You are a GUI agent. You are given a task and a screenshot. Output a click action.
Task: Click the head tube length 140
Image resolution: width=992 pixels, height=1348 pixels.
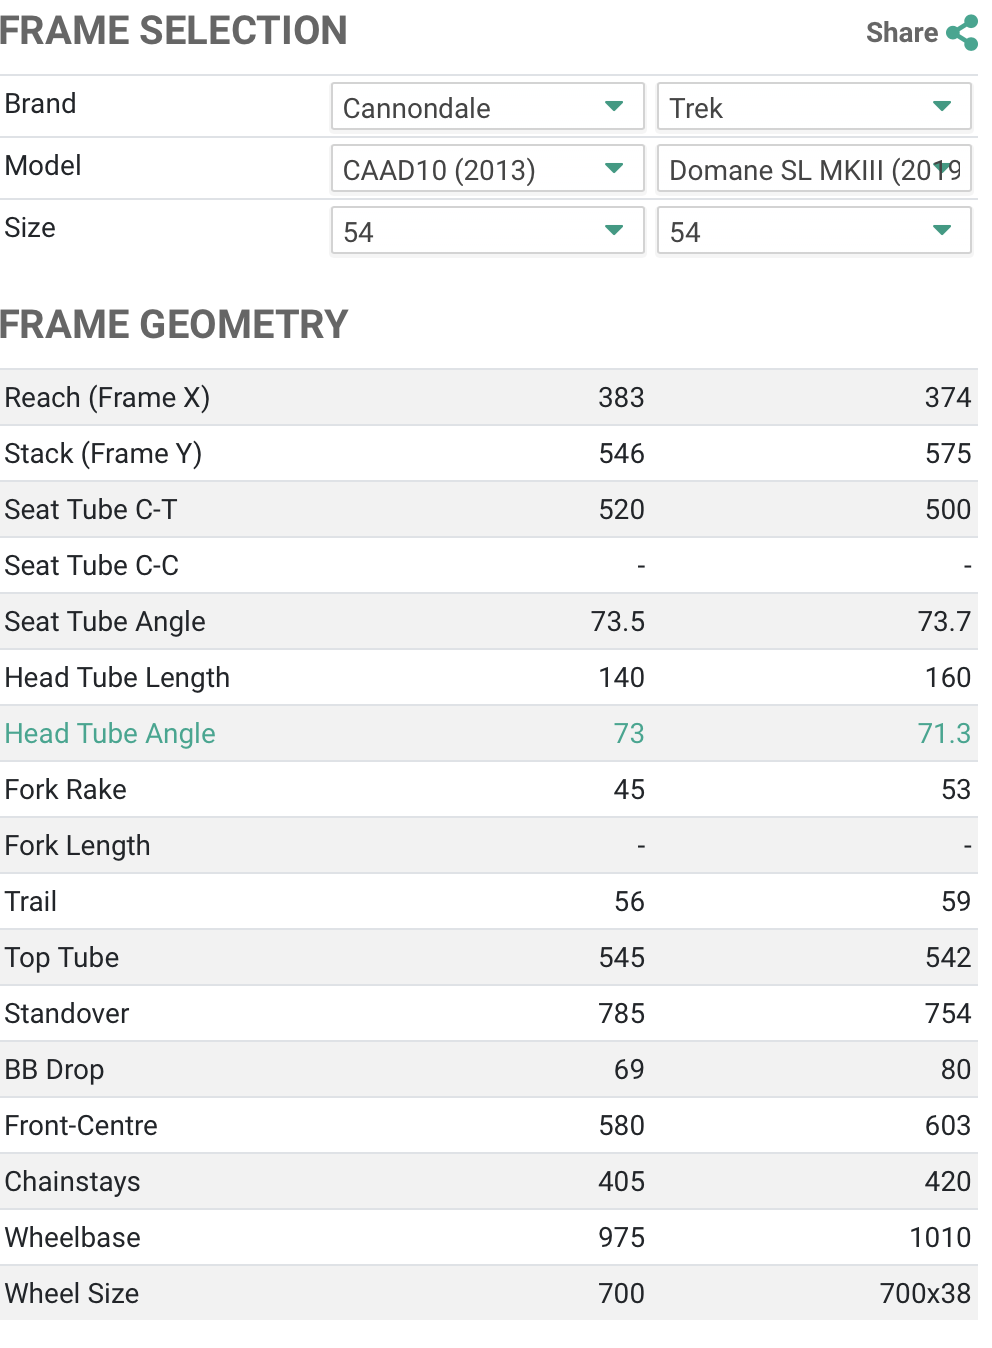[621, 678]
